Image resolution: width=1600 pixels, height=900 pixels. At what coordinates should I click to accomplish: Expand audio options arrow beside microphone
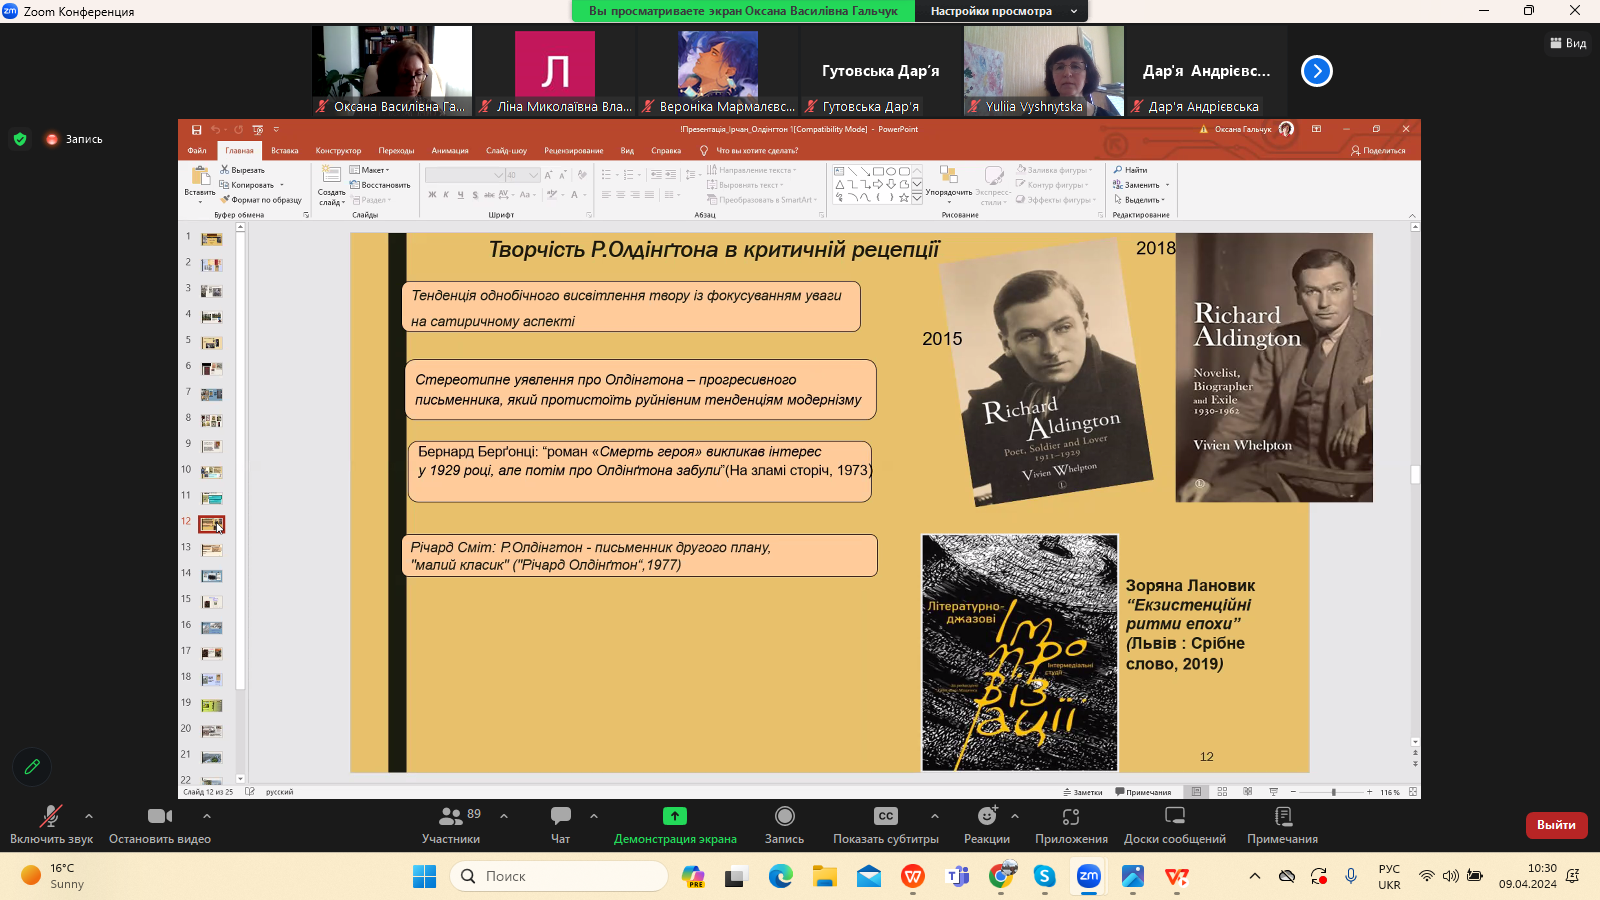click(89, 816)
